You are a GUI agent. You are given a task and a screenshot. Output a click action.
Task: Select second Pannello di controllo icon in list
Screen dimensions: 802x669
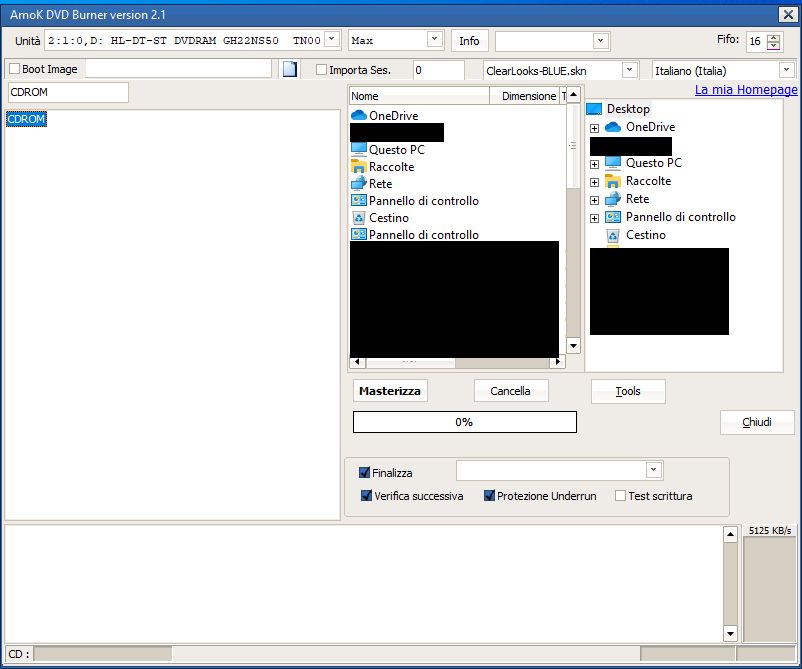(x=359, y=234)
